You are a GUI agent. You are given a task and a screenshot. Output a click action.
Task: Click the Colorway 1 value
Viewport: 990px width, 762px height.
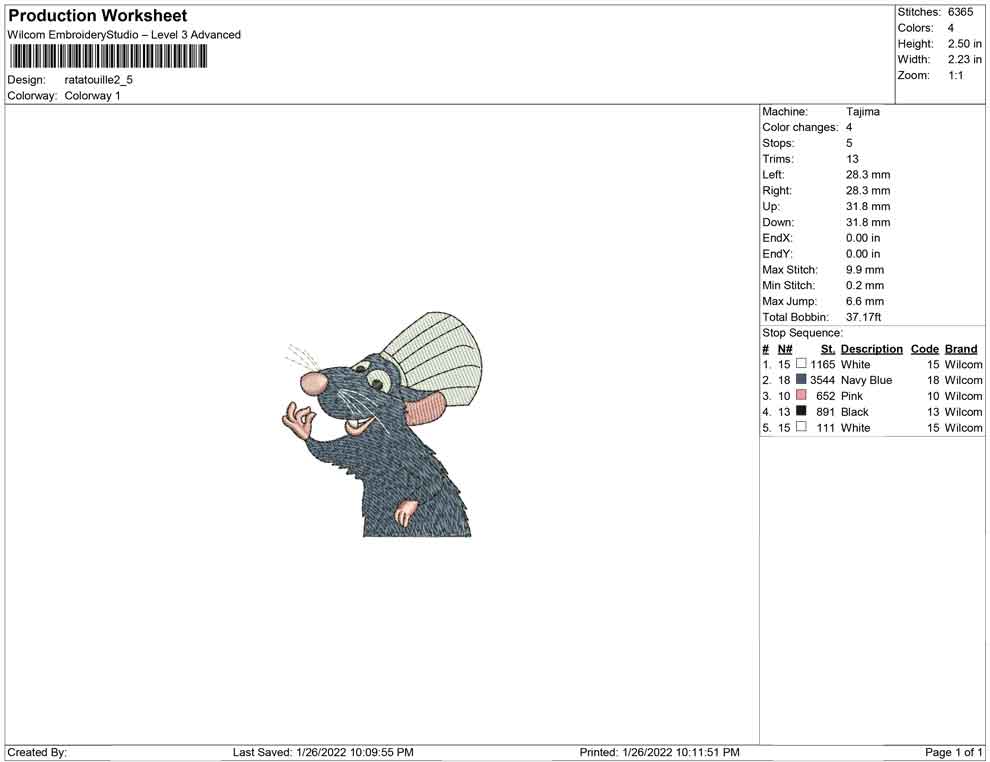tap(92, 96)
